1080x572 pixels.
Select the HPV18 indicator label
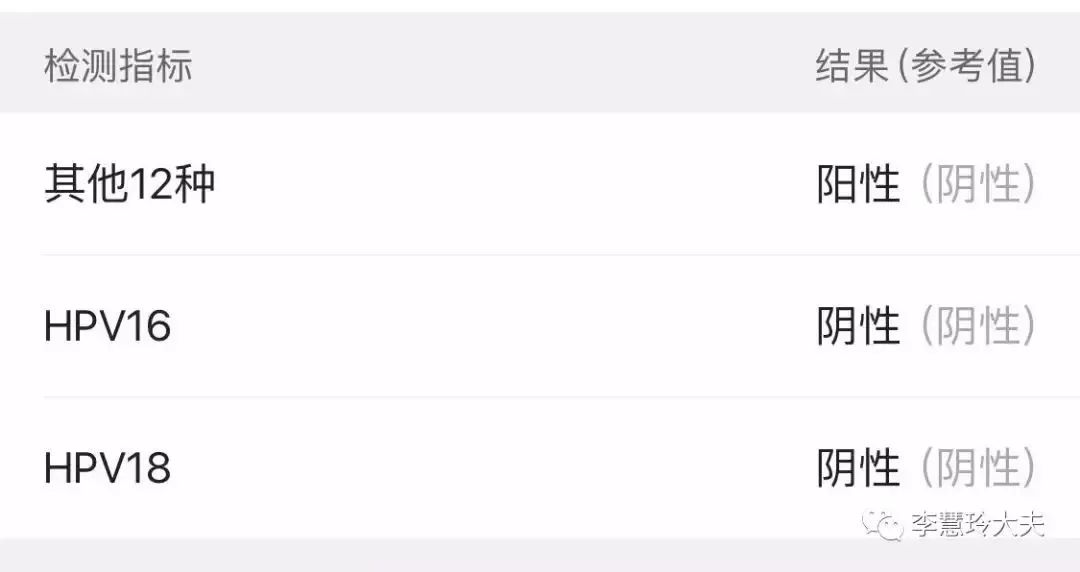click(108, 468)
